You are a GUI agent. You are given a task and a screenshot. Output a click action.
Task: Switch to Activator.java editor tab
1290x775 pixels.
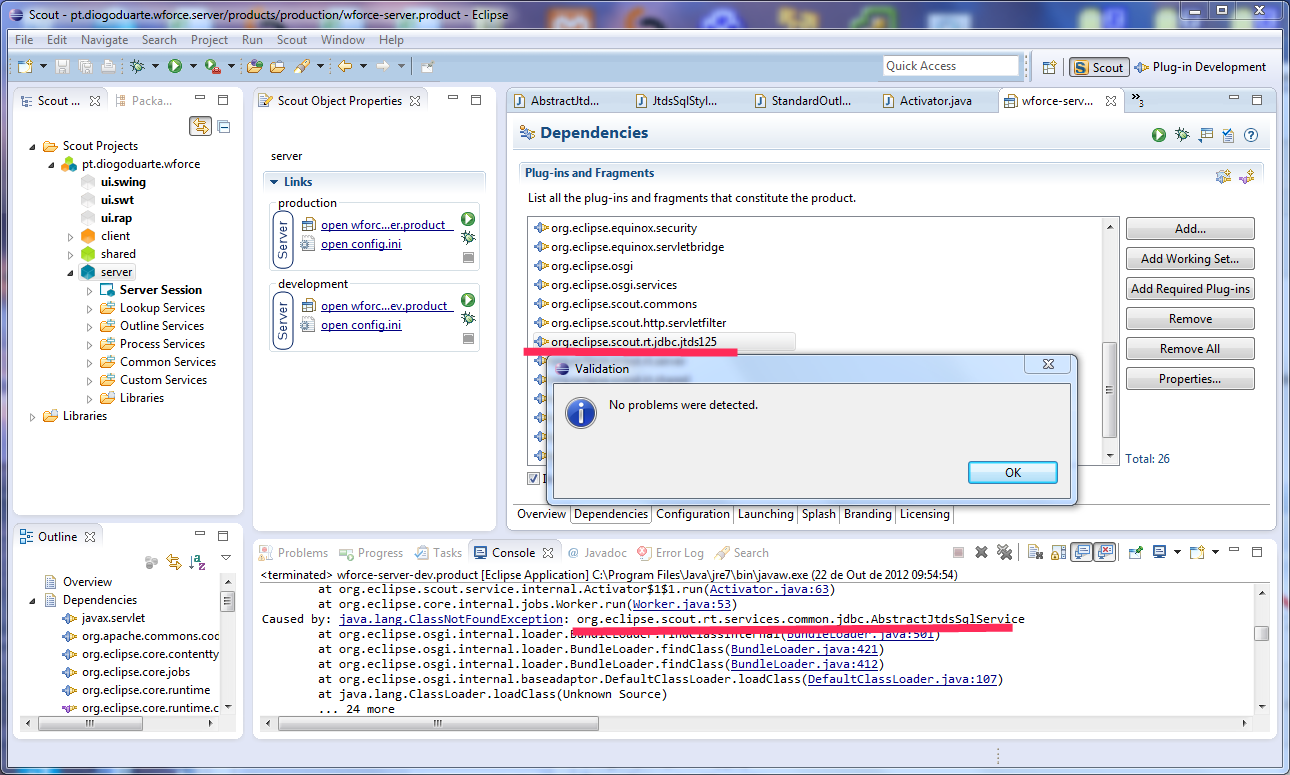coord(935,101)
